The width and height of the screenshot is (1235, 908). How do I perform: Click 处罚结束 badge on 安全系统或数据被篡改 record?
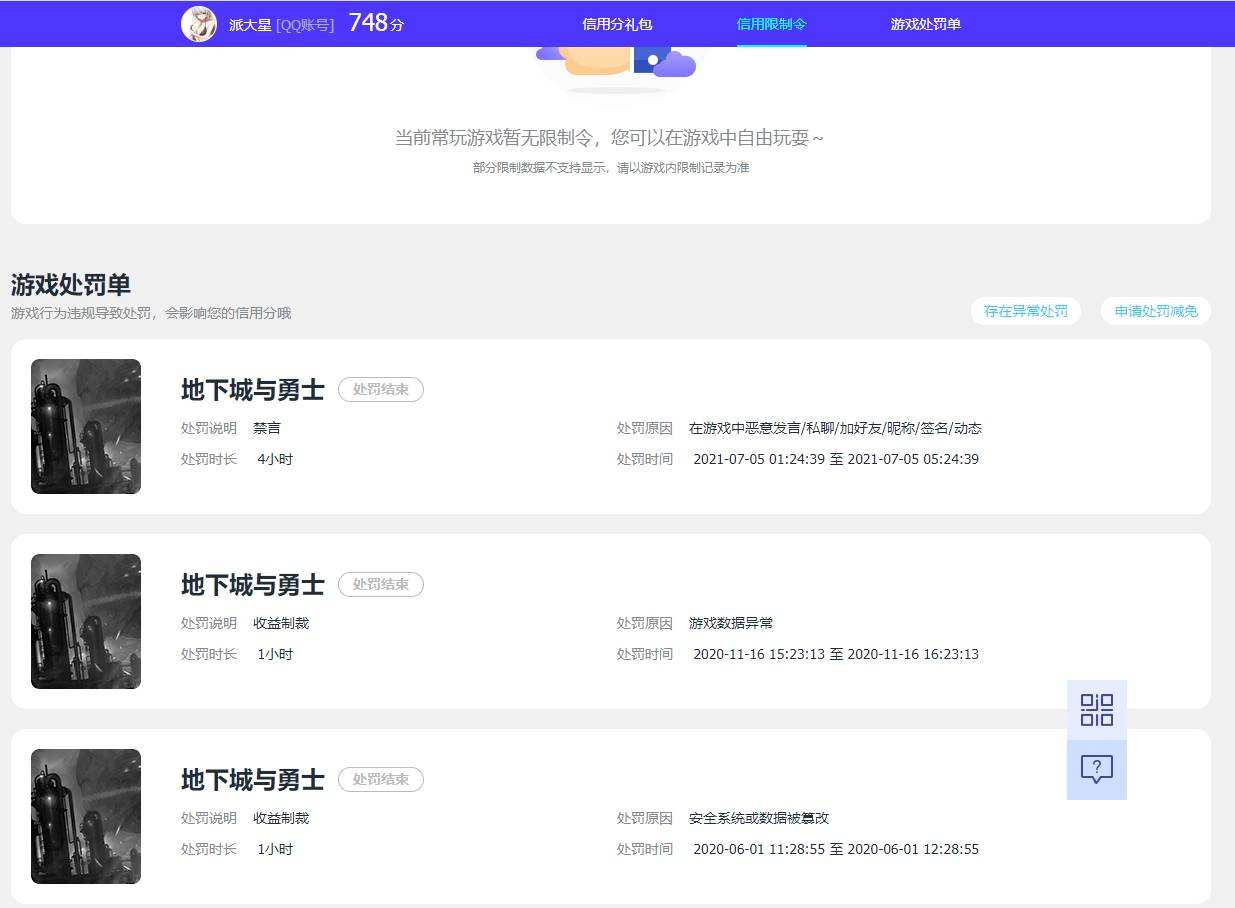coord(381,779)
